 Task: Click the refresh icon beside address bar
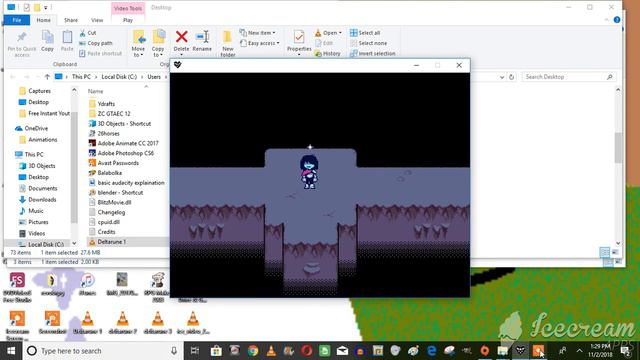[x=511, y=77]
